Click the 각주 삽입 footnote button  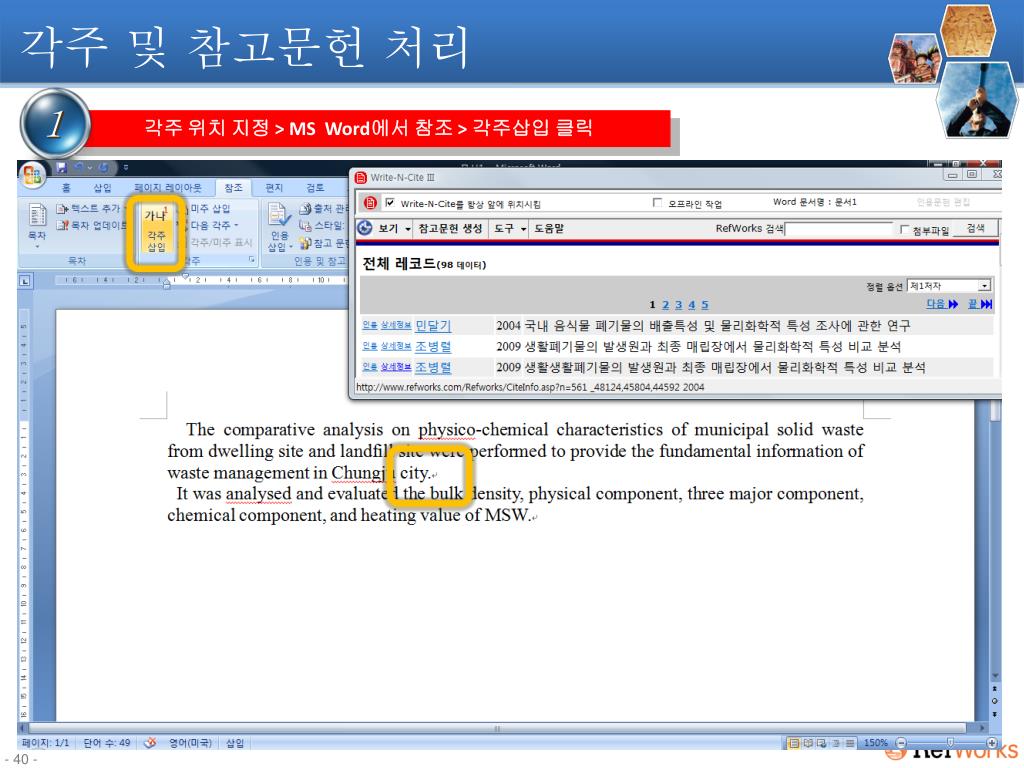(156, 232)
